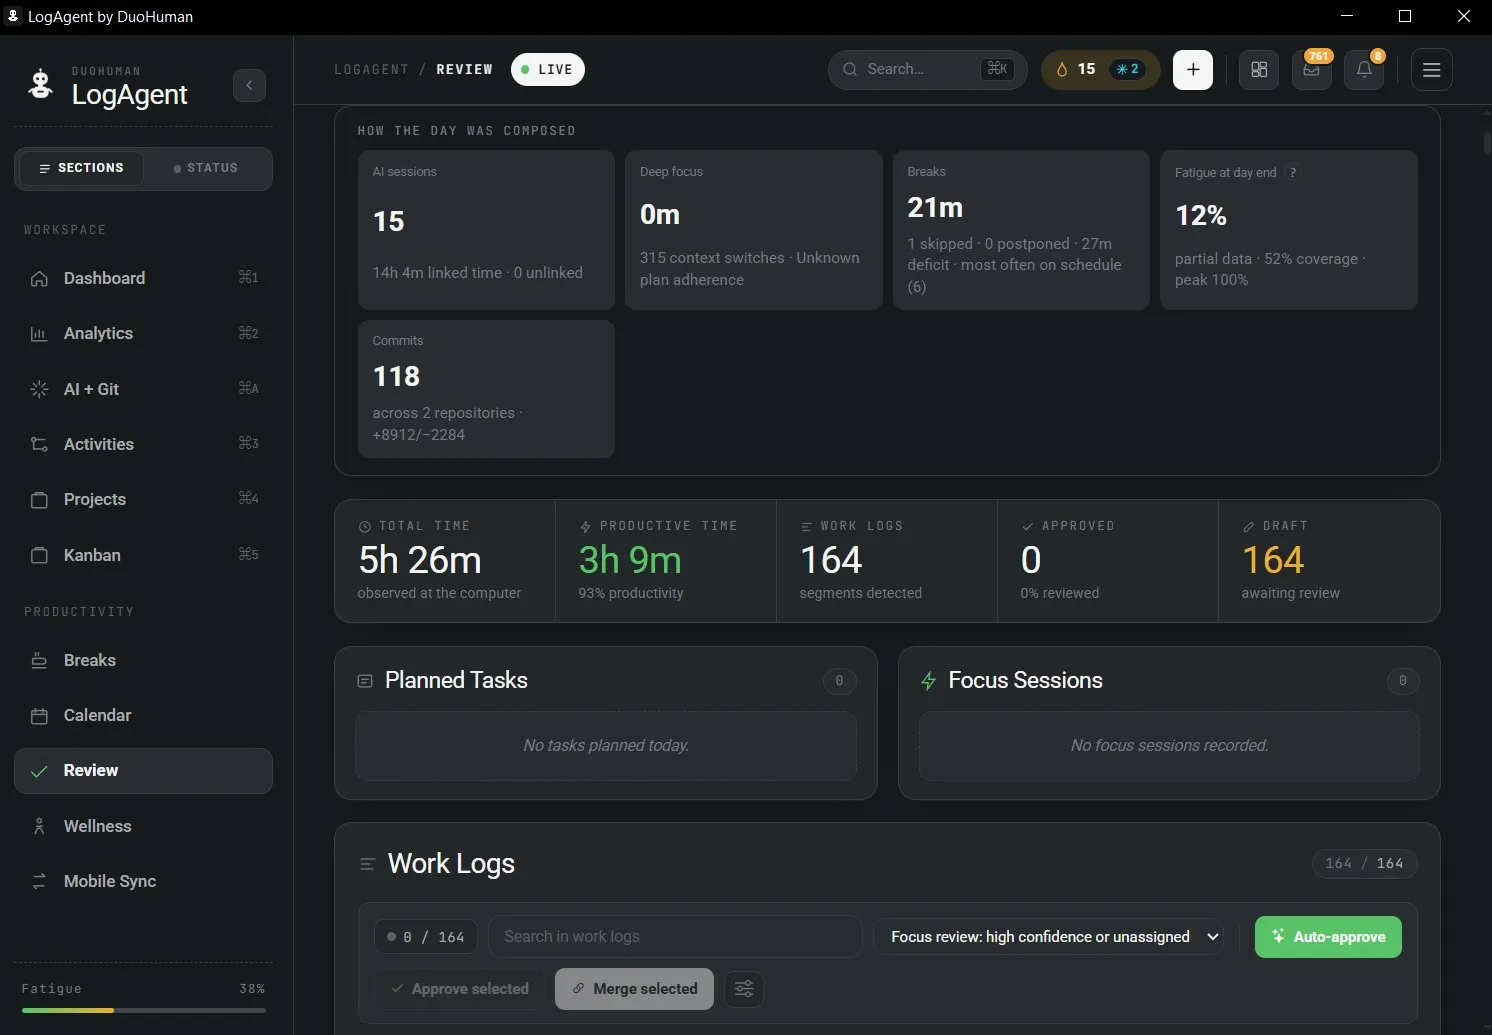The image size is (1492, 1035).
Task: Click the AI + Git sparkle icon
Action: (x=39, y=389)
